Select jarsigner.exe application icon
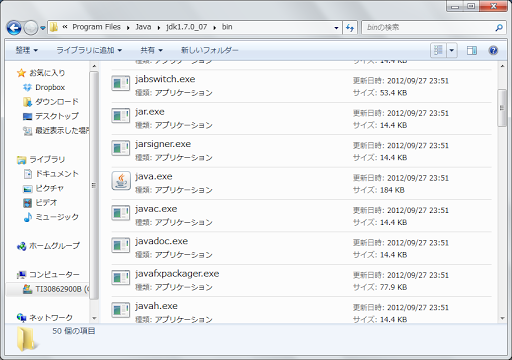The width and height of the screenshot is (512, 360). pos(120,148)
